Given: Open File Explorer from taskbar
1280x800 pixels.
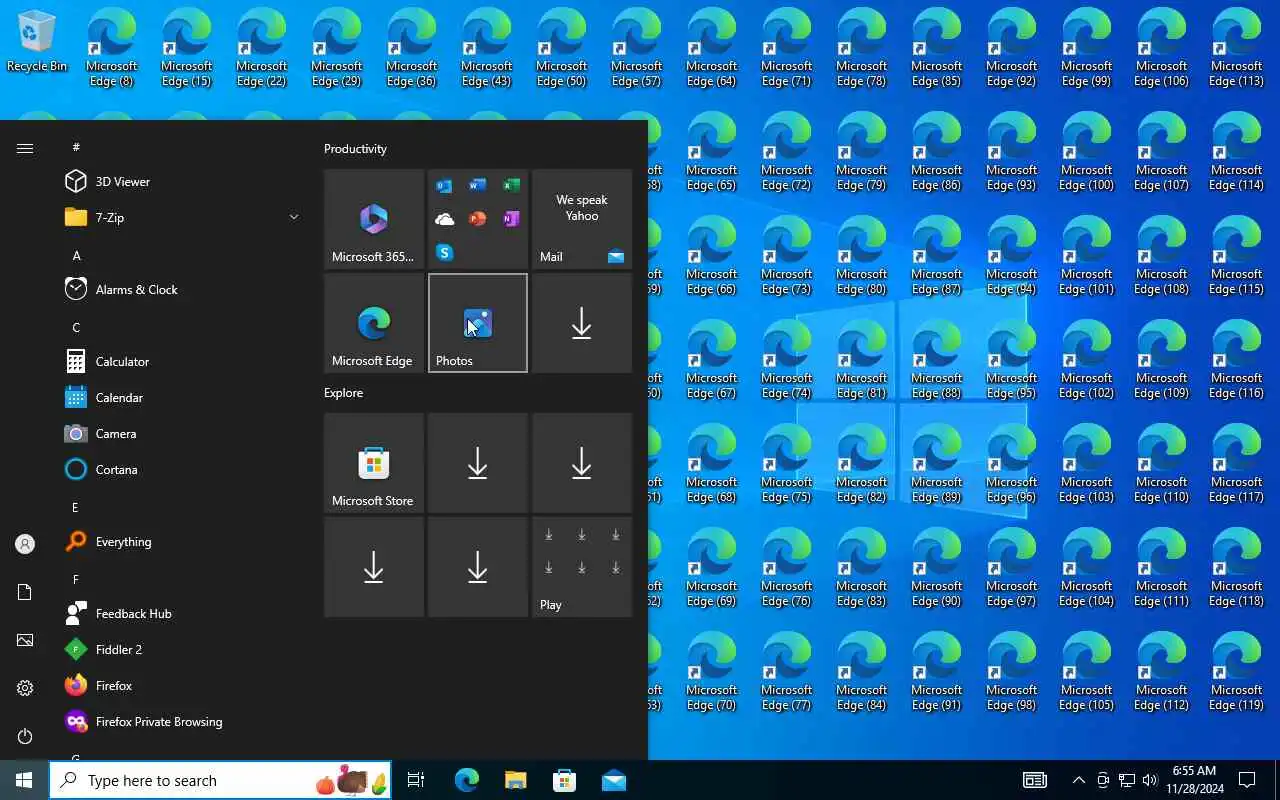Looking at the screenshot, I should click(x=515, y=780).
